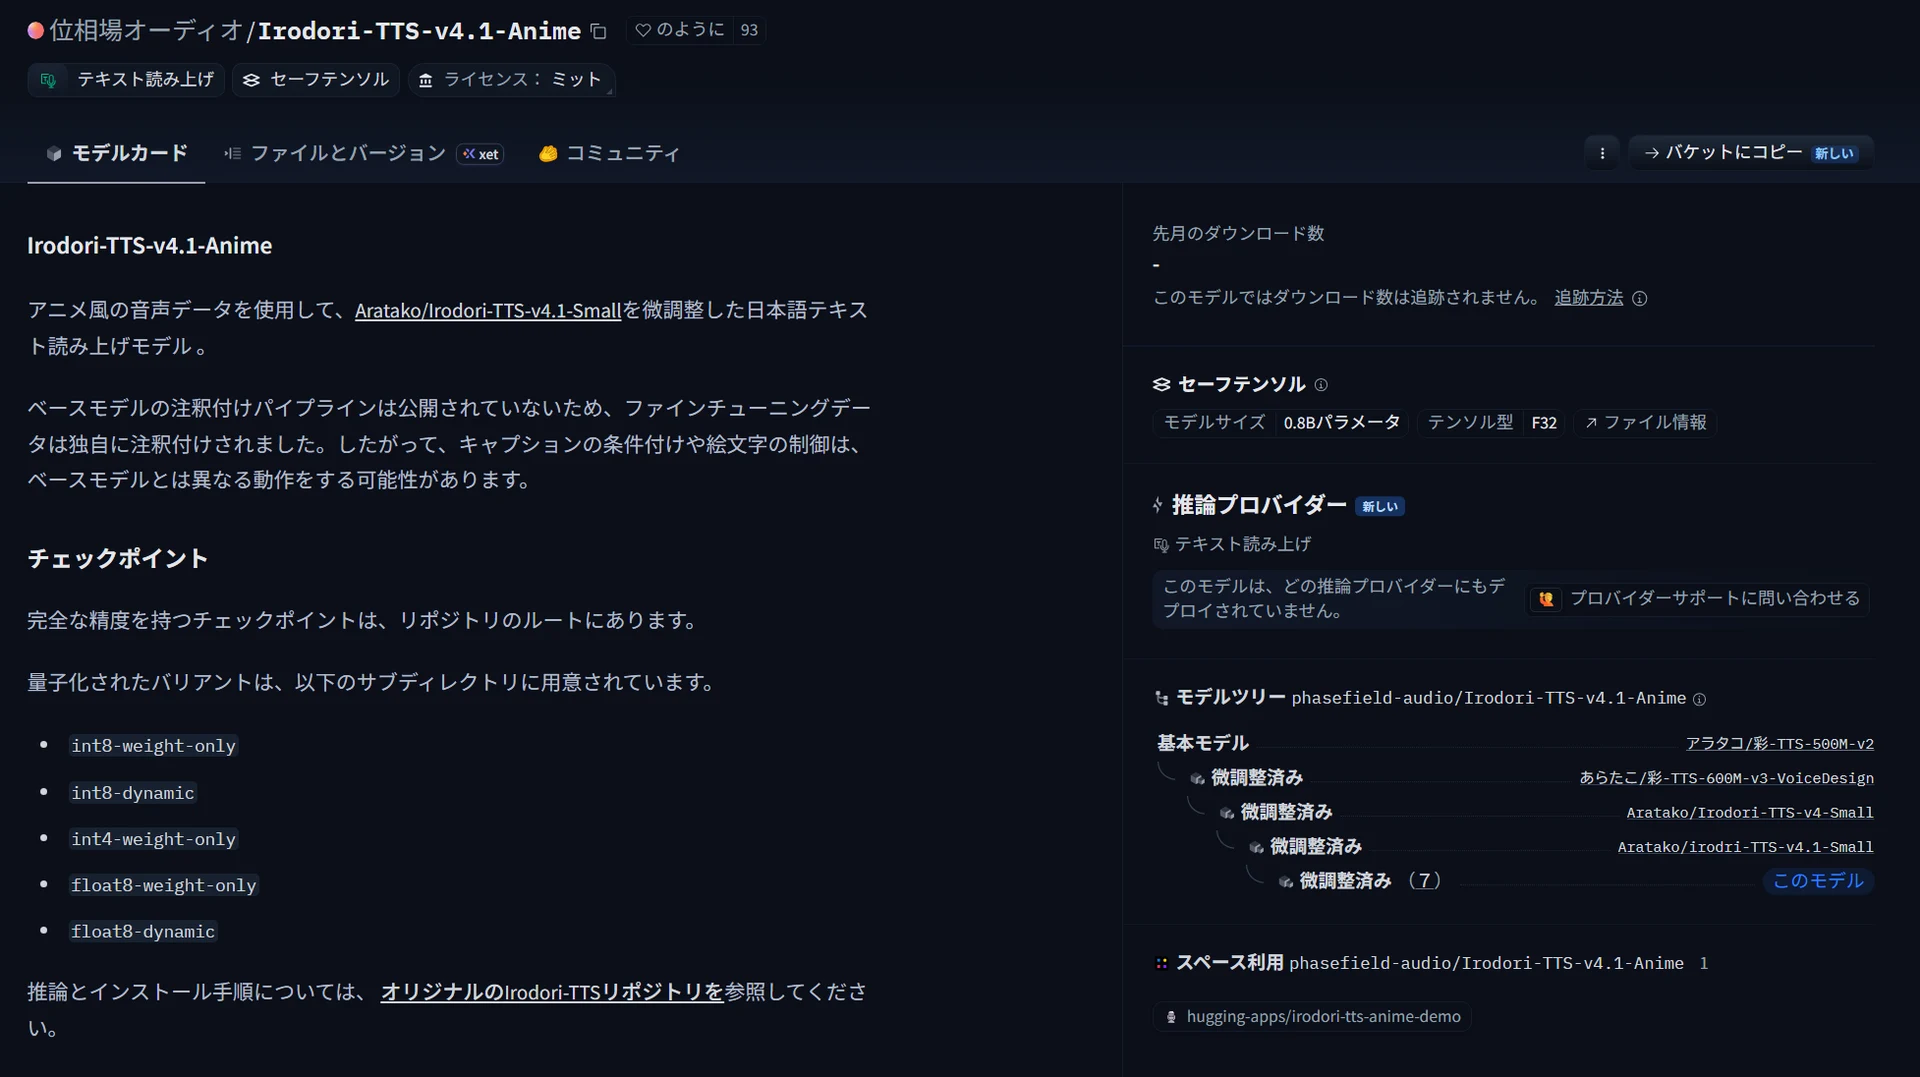Select the セーフテンソル tag
1920x1077 pixels.
pos(316,79)
